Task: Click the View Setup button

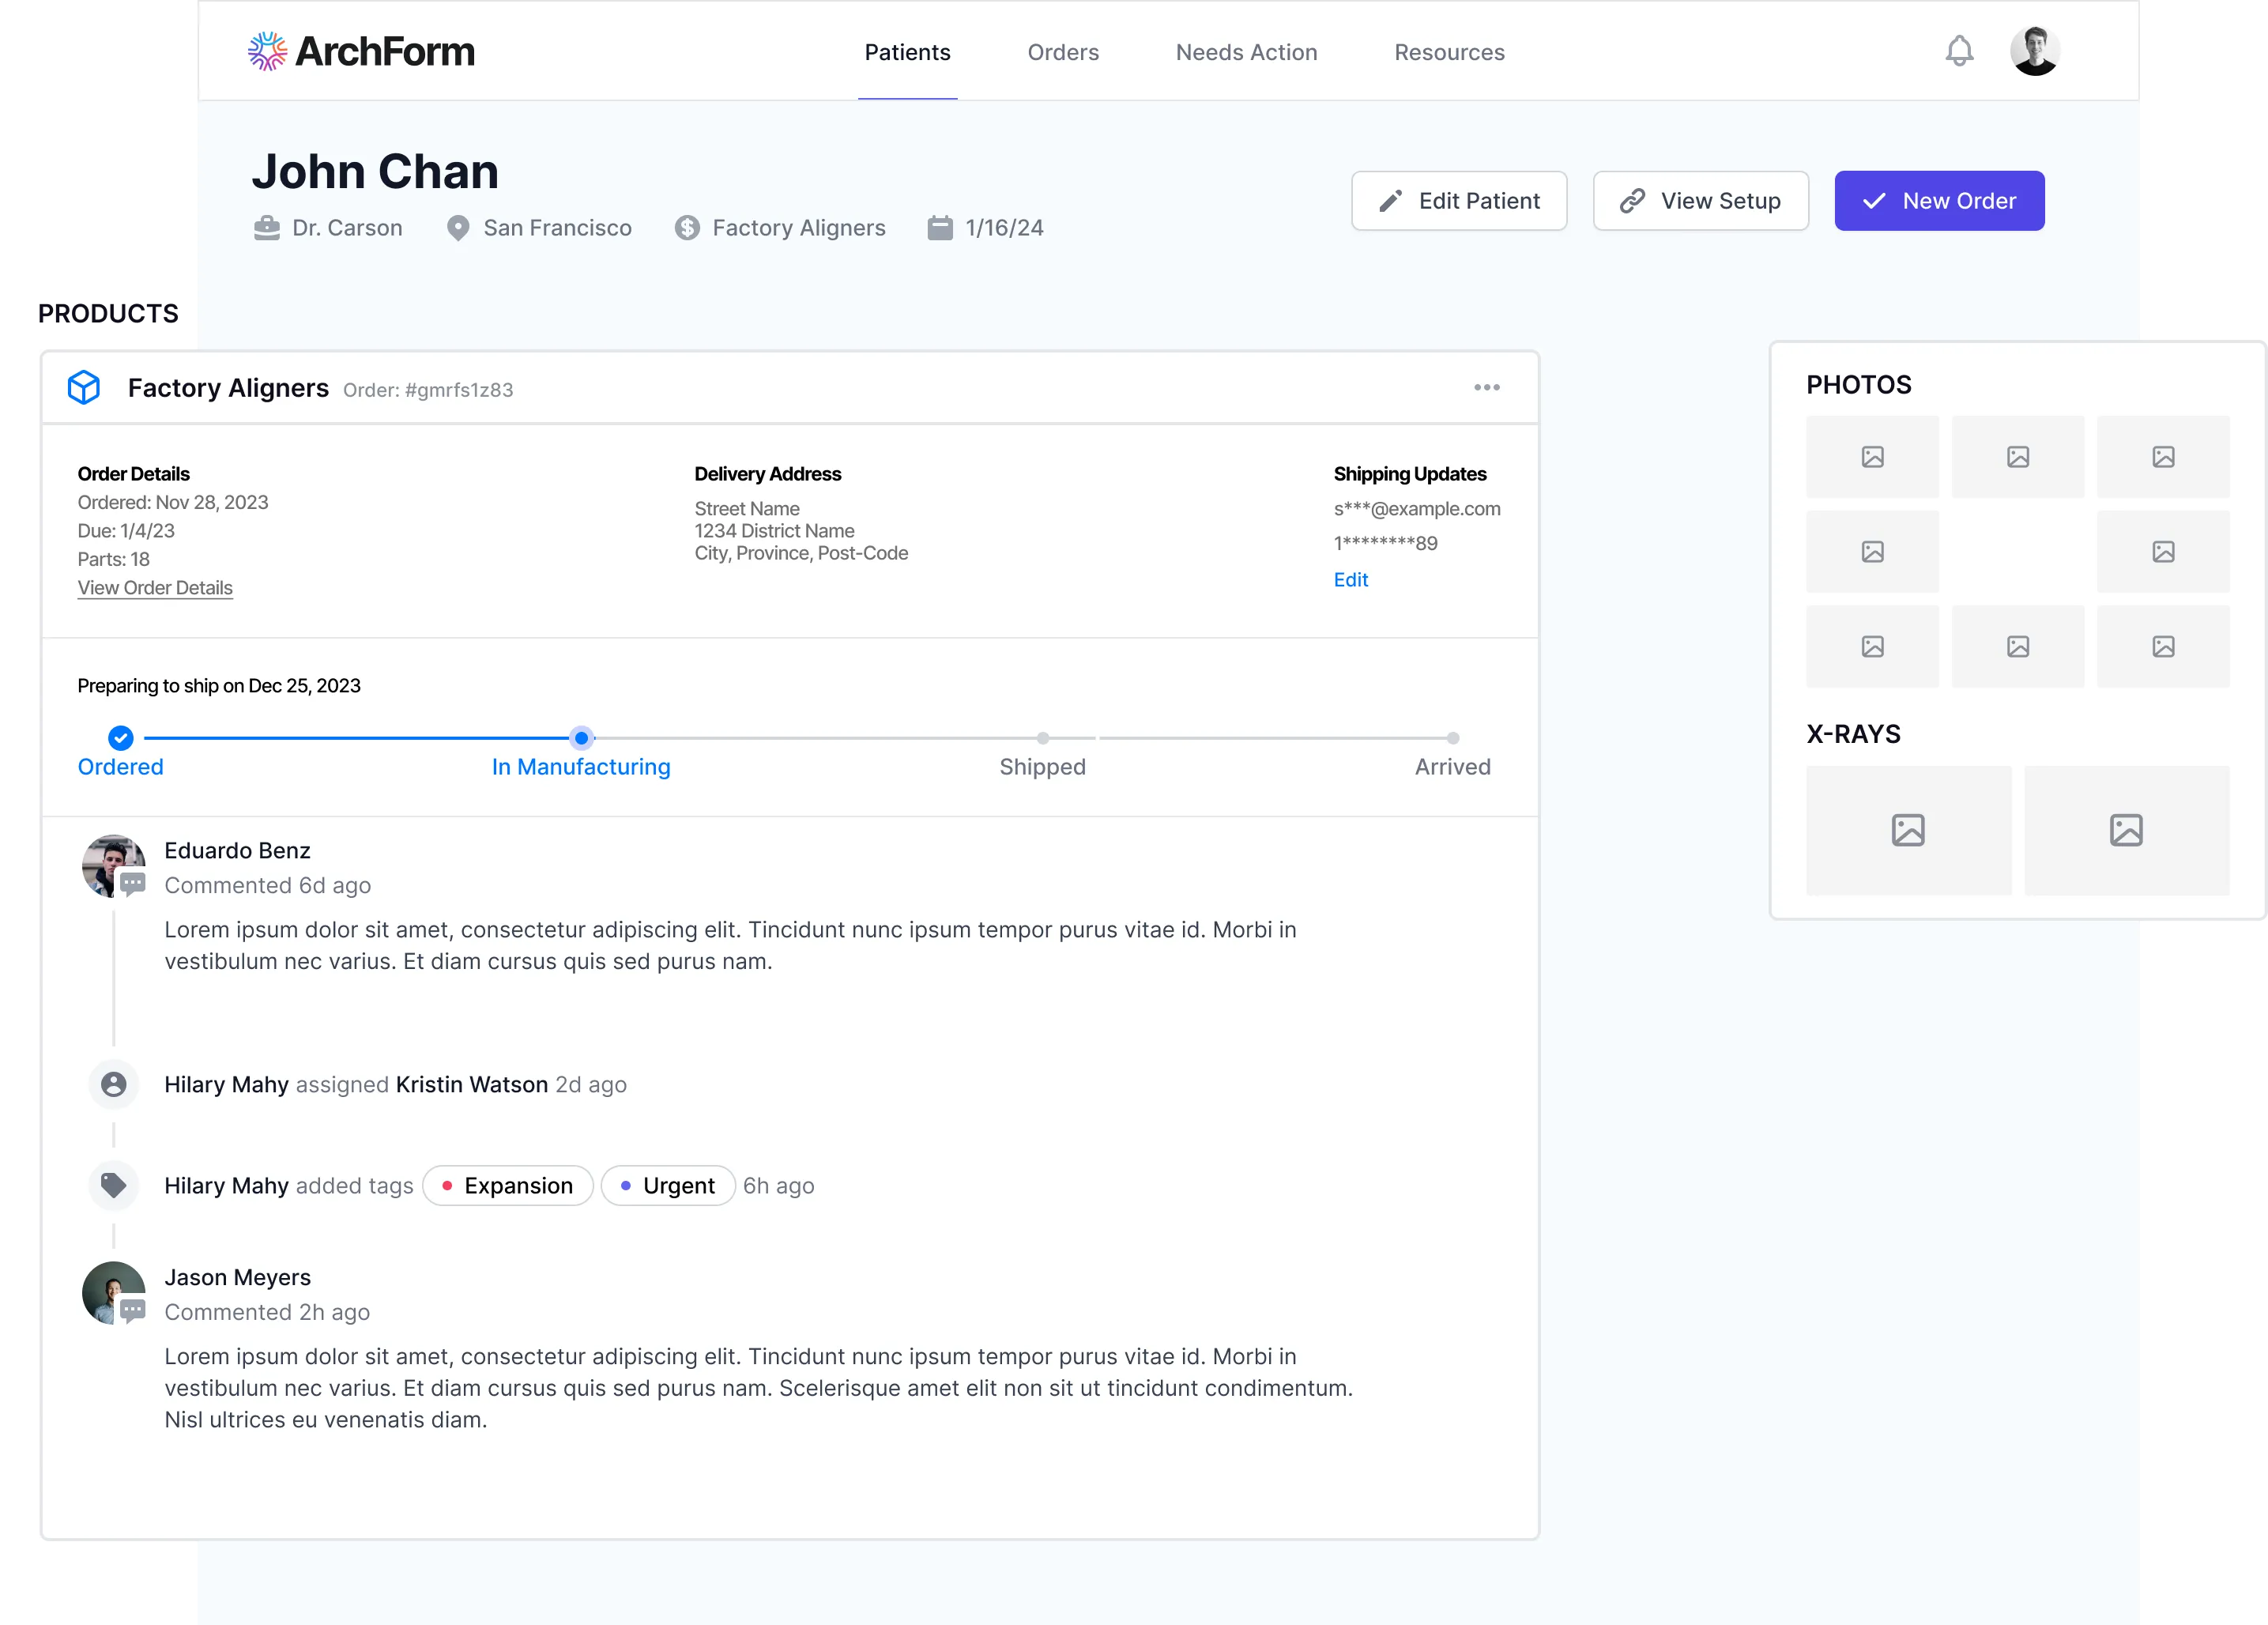Action: point(1700,201)
